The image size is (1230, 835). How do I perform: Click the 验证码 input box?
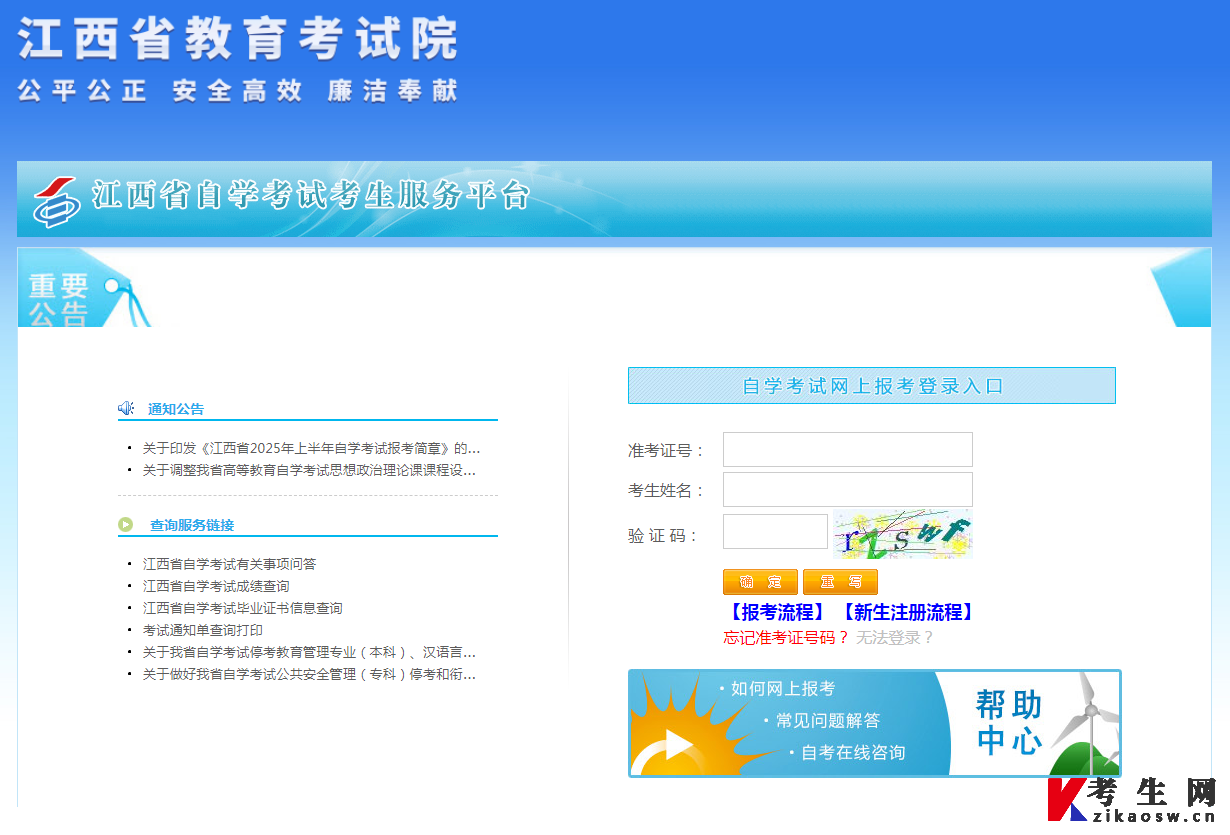(x=775, y=532)
